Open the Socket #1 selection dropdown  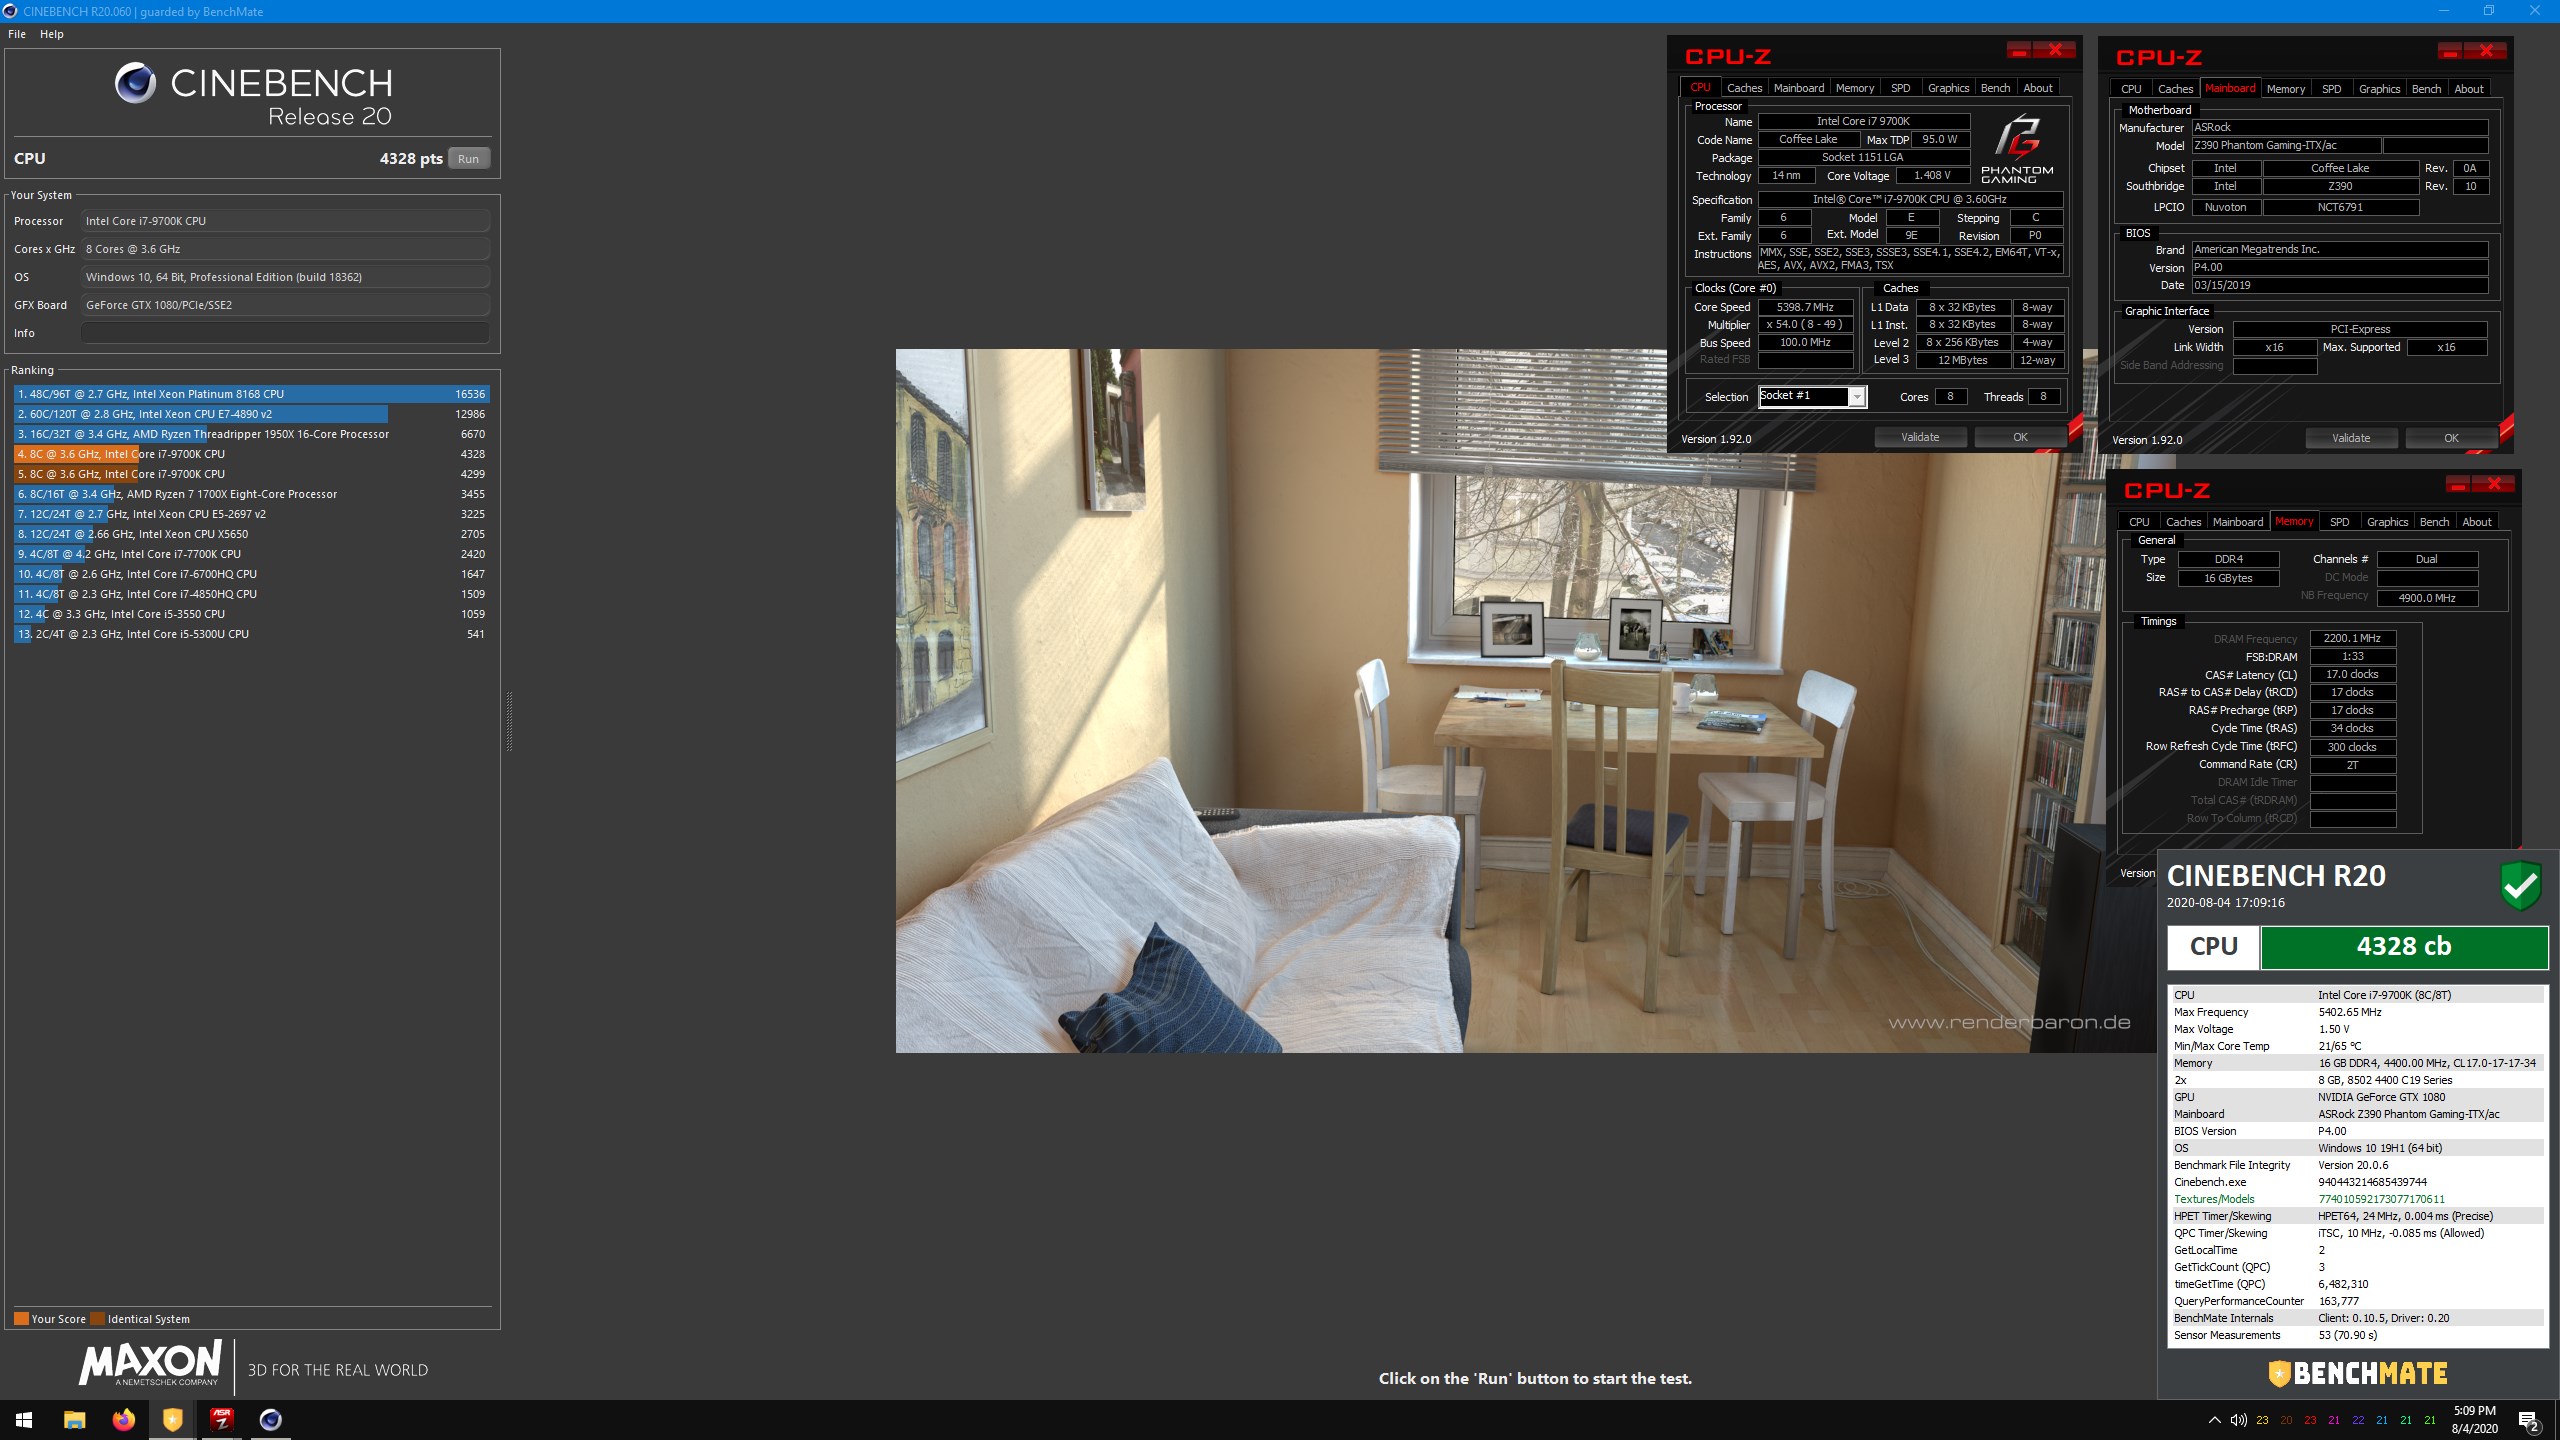(1812, 397)
